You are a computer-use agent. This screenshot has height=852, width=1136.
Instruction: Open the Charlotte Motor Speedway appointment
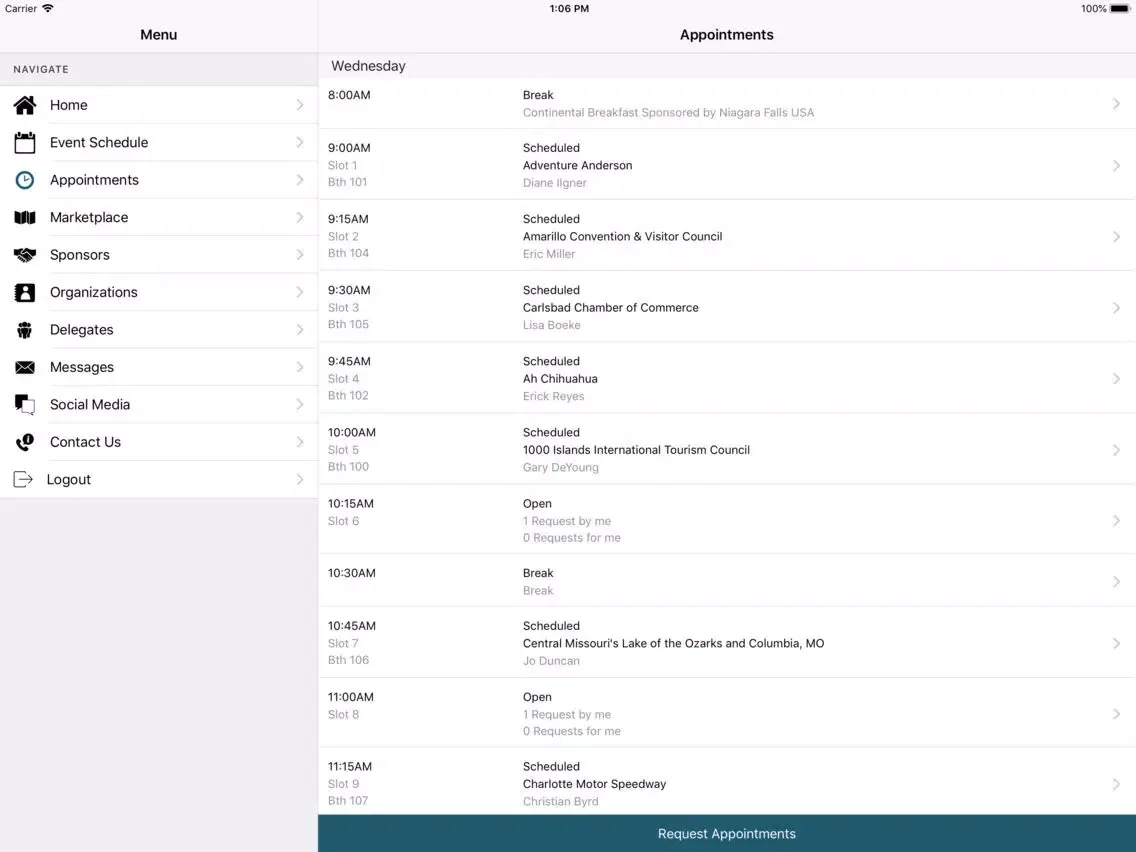[727, 783]
